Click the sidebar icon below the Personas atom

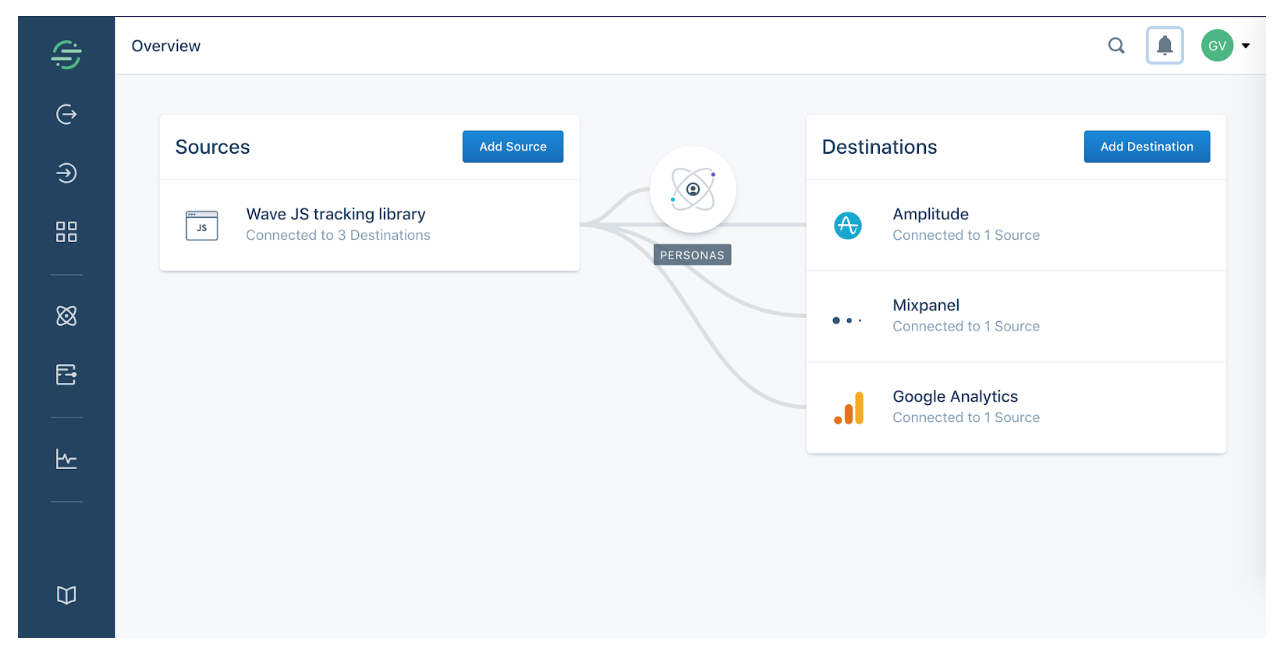[x=66, y=375]
